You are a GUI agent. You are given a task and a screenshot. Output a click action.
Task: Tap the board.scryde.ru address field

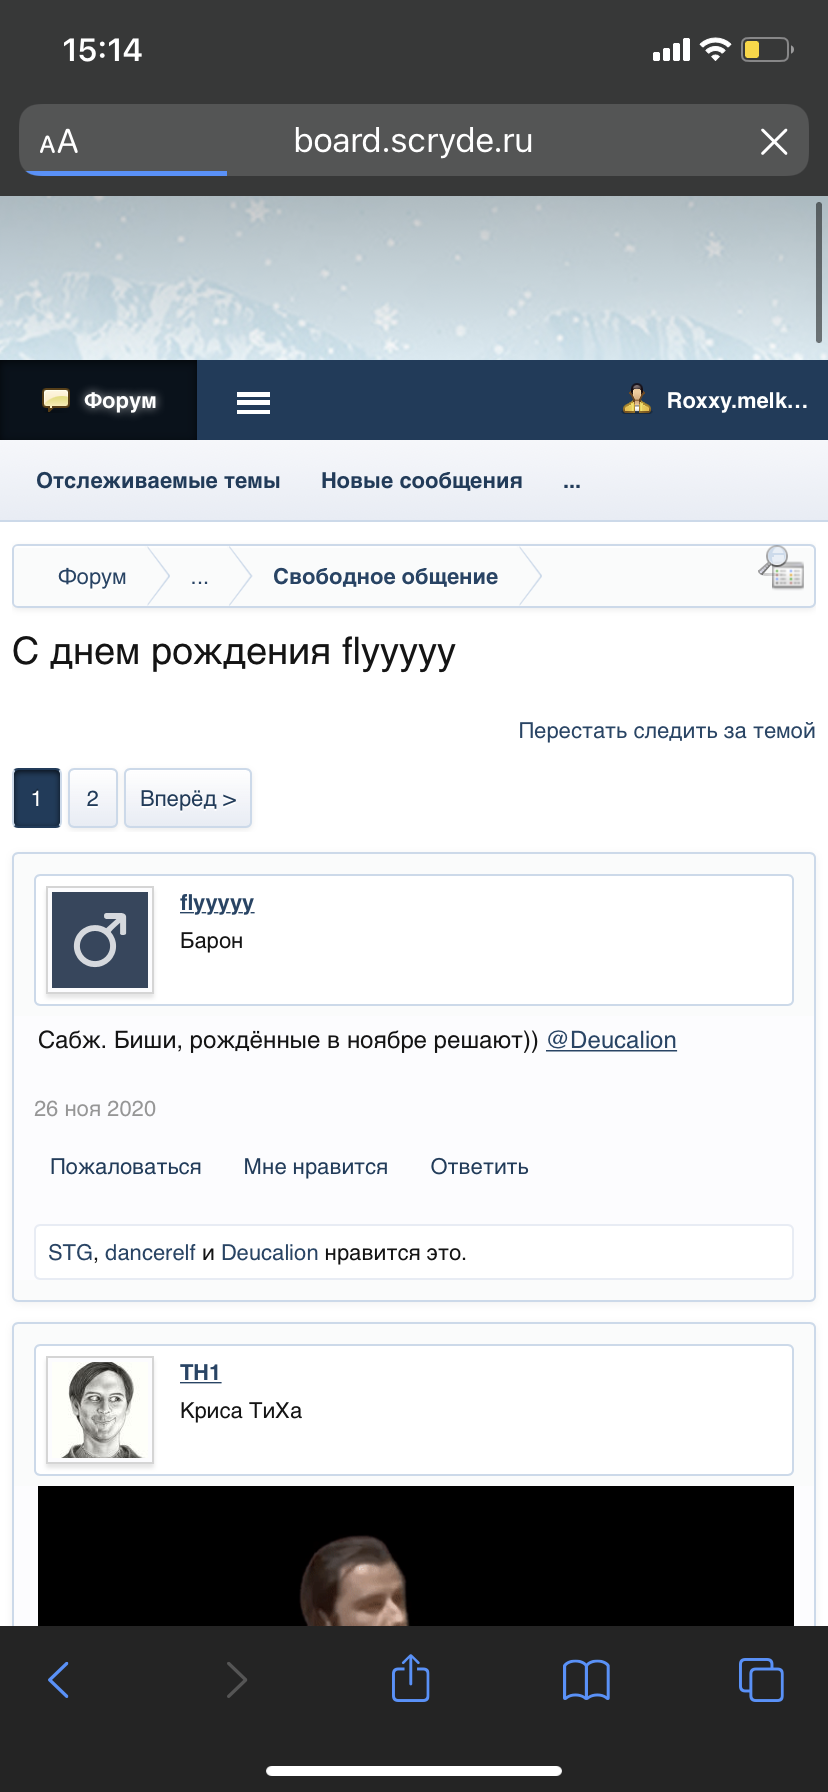click(413, 141)
